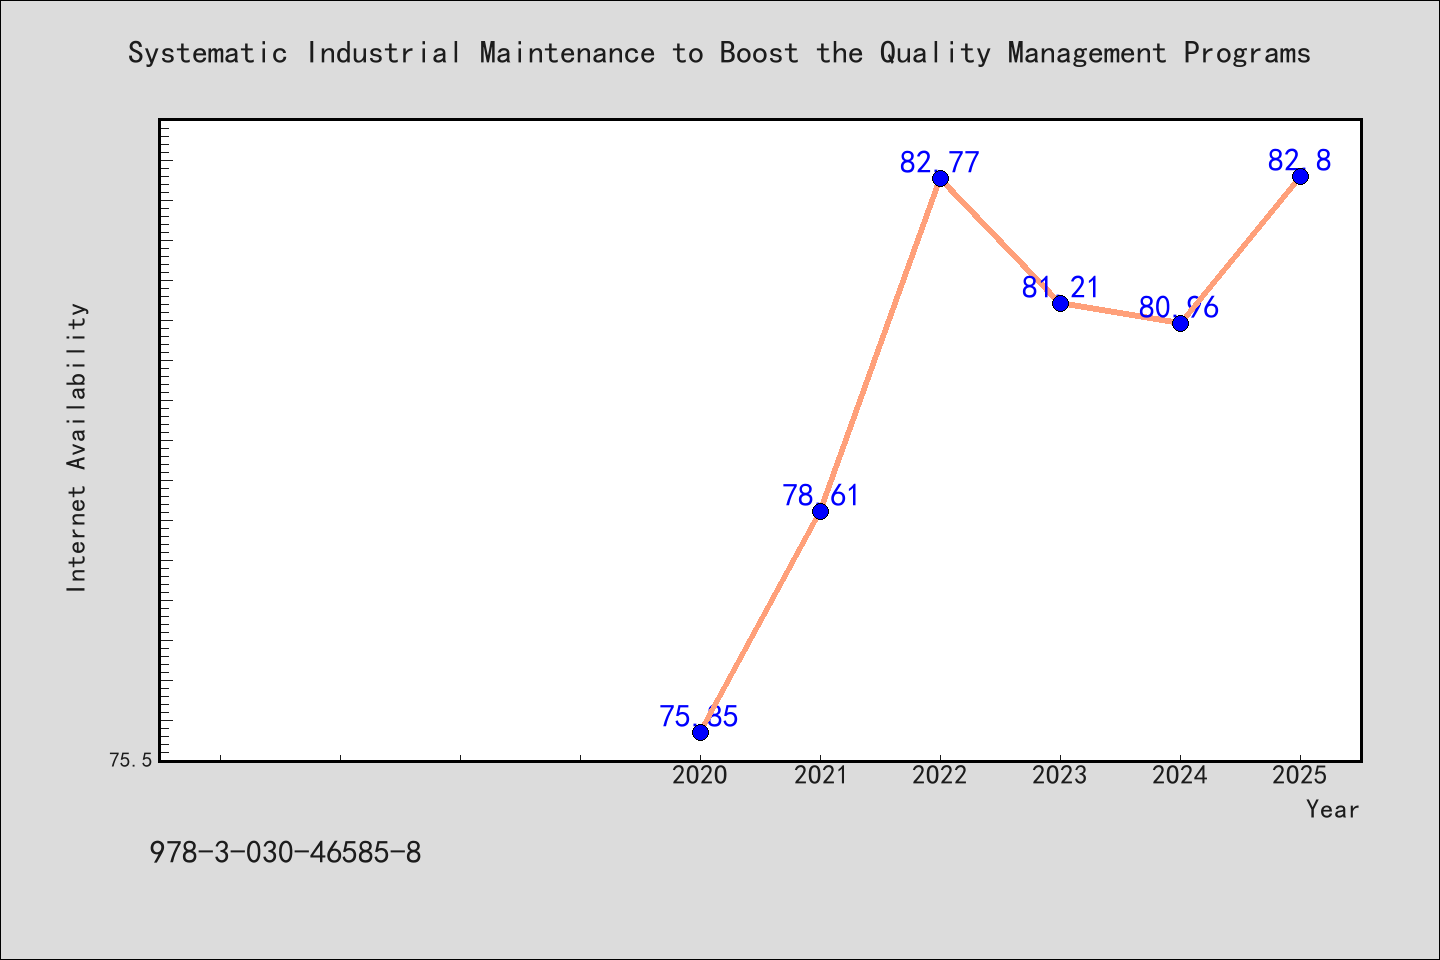Click the 2025 data point marker
1440x960 pixels.
[x=1300, y=176]
